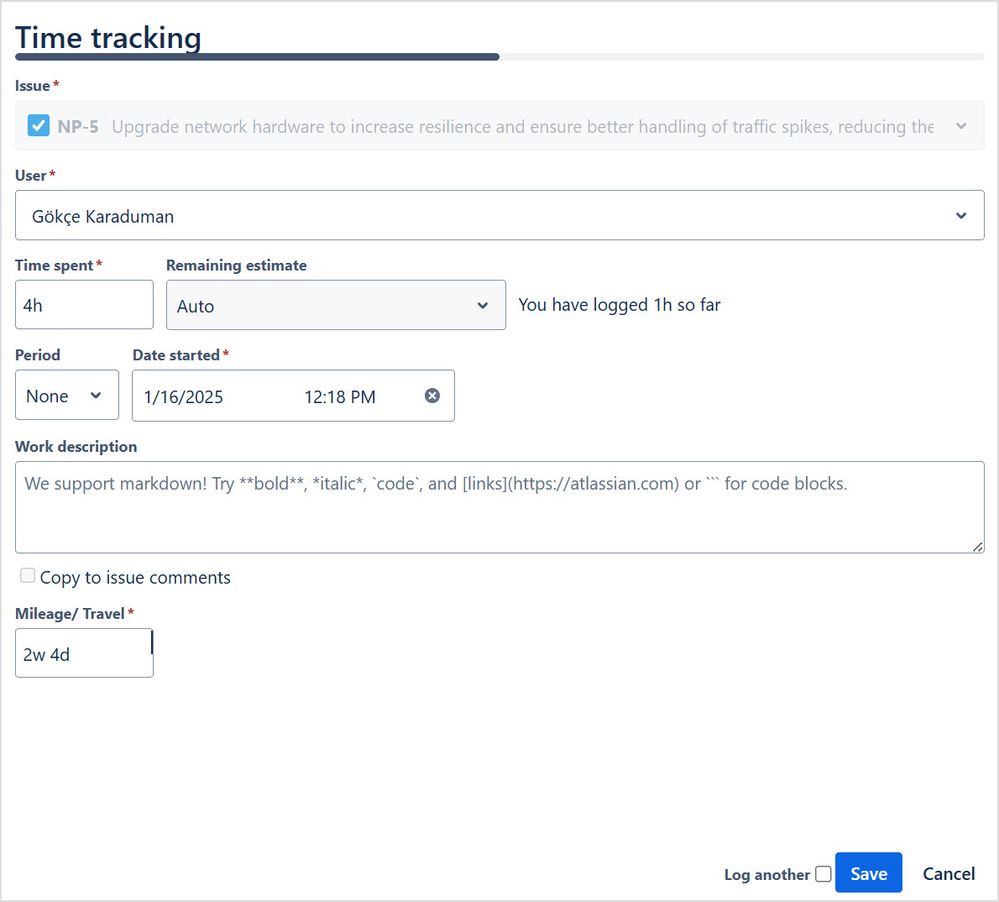The height and width of the screenshot is (902, 999).
Task: Click the resize handle of Work description box
Action: (x=977, y=547)
